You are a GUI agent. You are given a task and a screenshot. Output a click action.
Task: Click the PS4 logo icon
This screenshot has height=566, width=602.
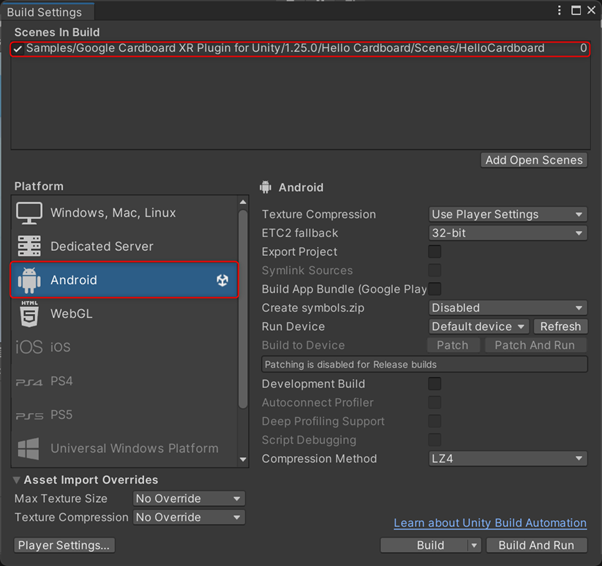tap(29, 382)
